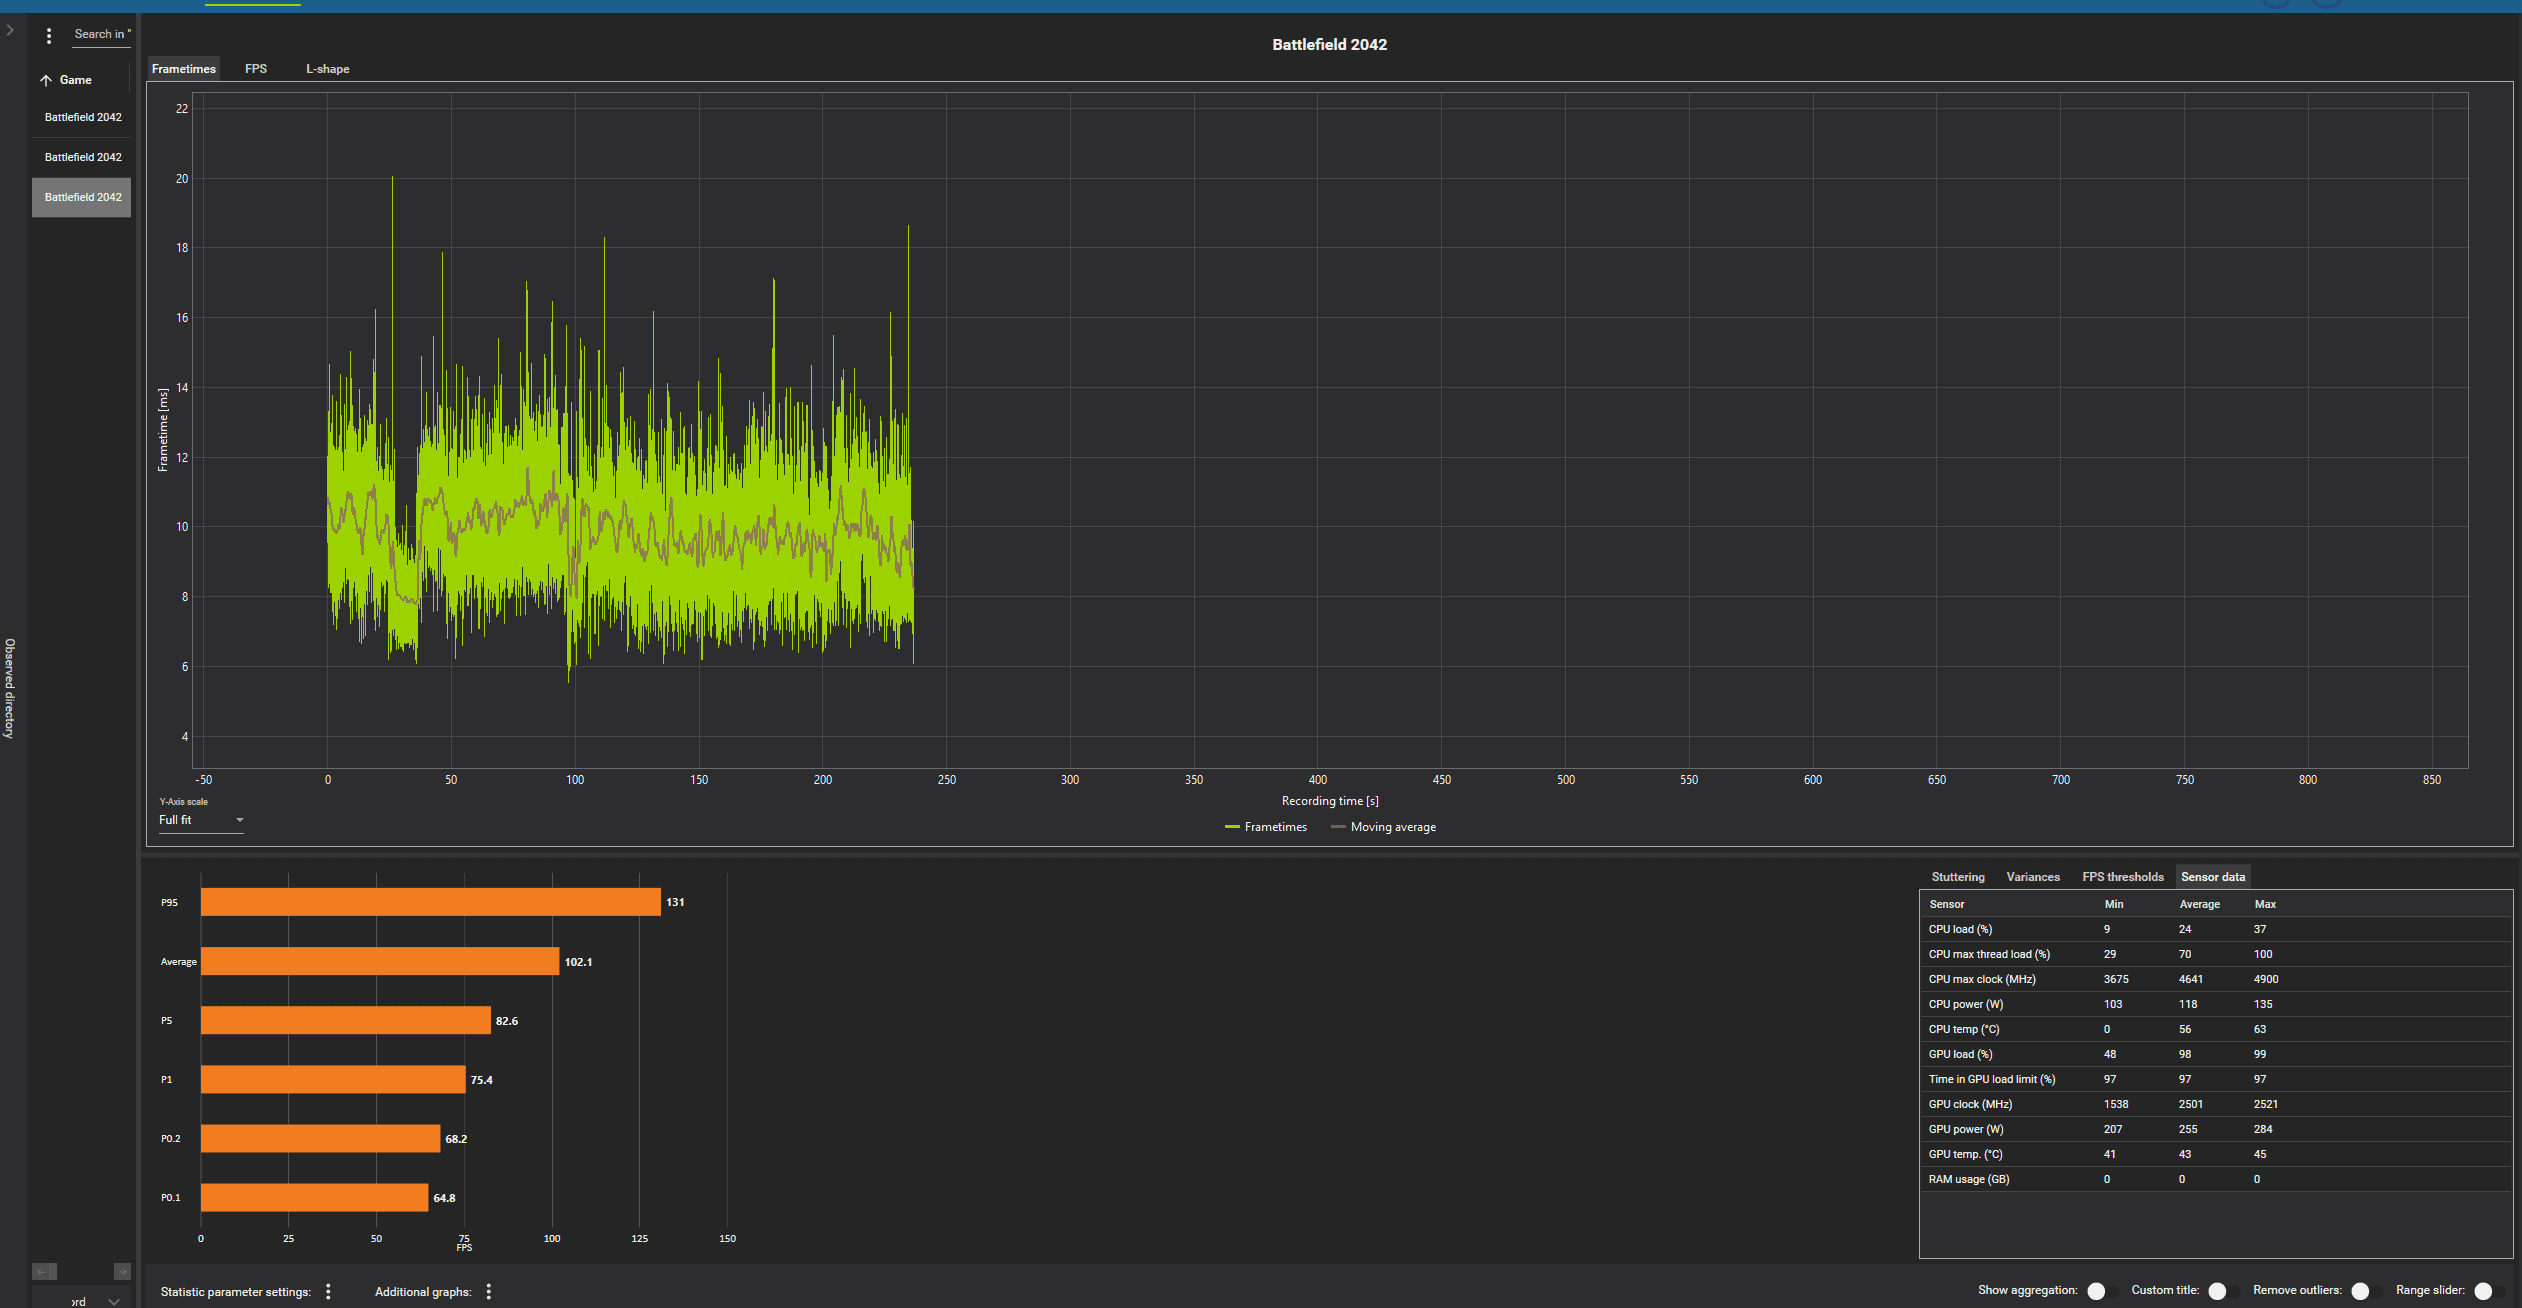Expand the Observed directory side panel chevron
Screen dimensions: 2522x1308
point(10,30)
